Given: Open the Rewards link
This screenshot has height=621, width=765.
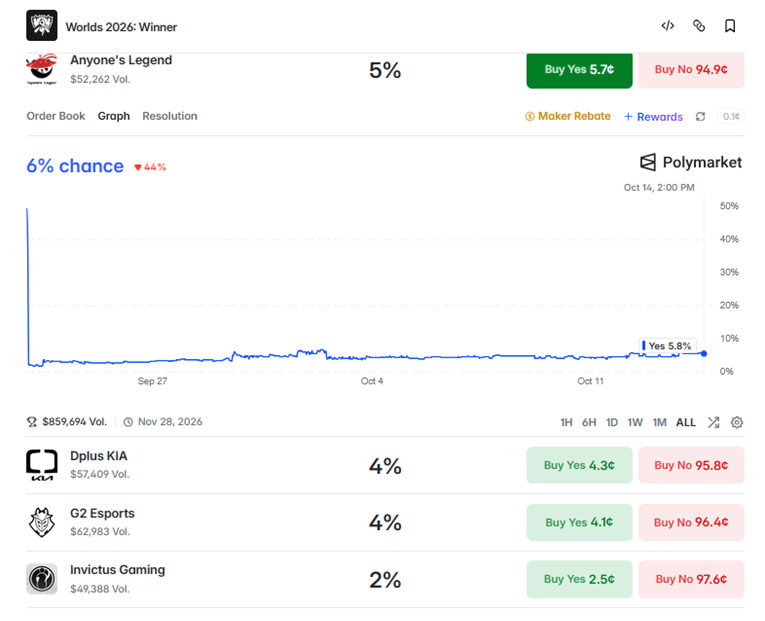Looking at the screenshot, I should (x=653, y=117).
